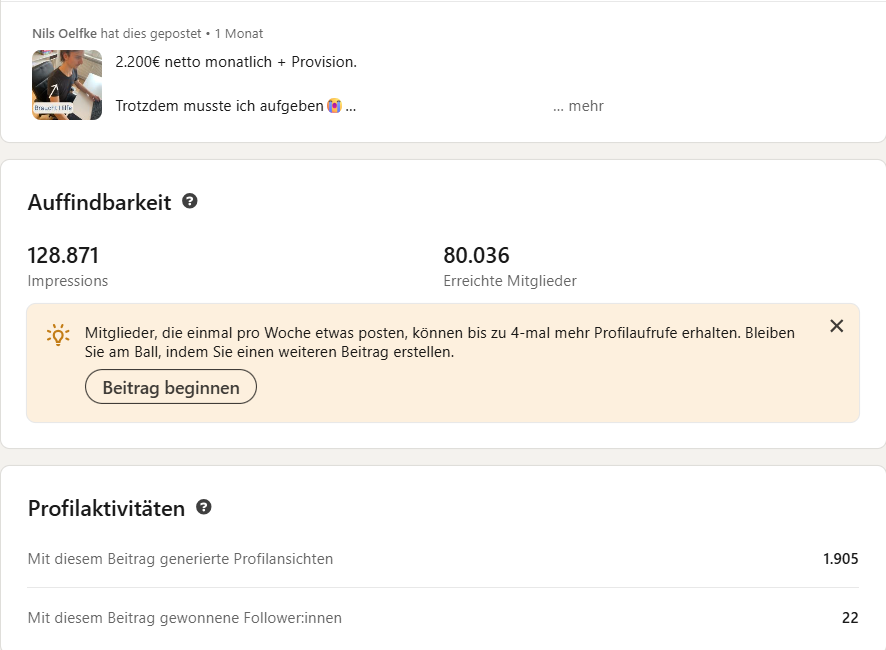
Task: Open the Profilaktivitäten help question-mark icon
Action: coord(204,507)
